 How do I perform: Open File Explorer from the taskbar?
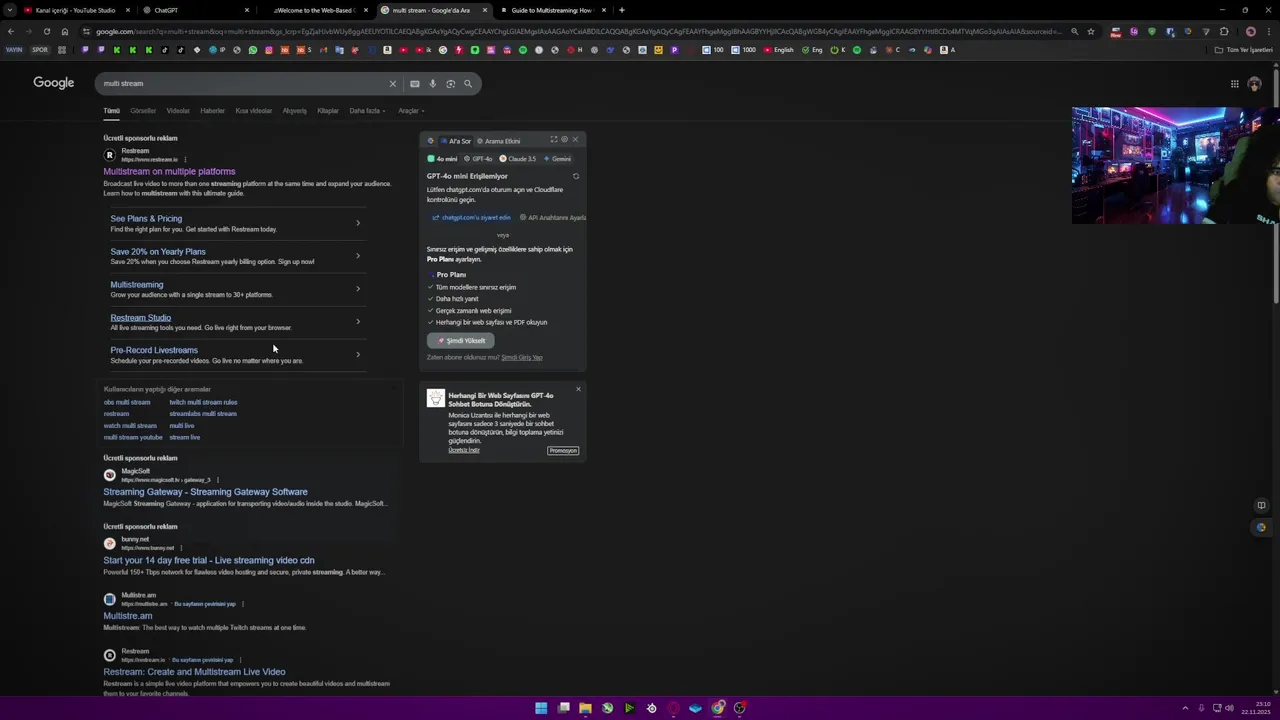point(585,708)
